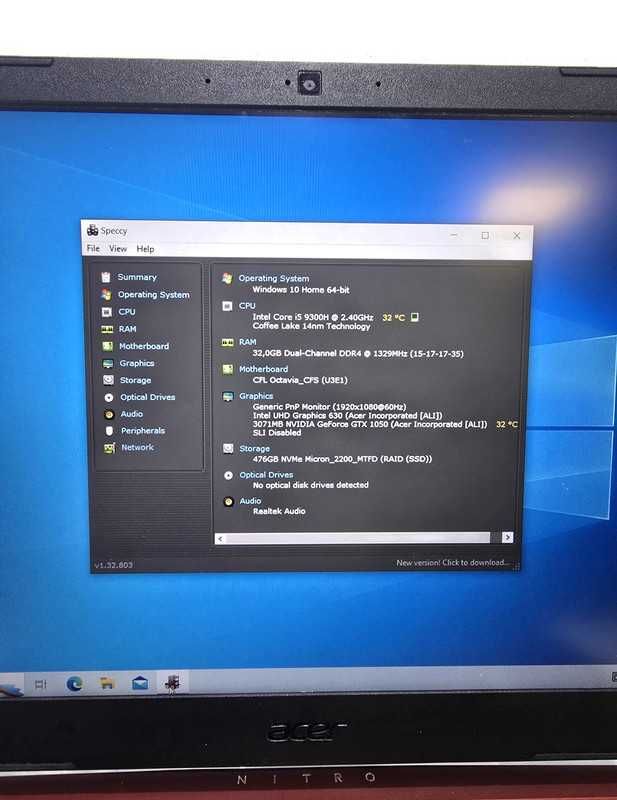Click the Motherboard icon in the sidebar
Image resolution: width=617 pixels, height=800 pixels.
pyautogui.click(x=108, y=346)
